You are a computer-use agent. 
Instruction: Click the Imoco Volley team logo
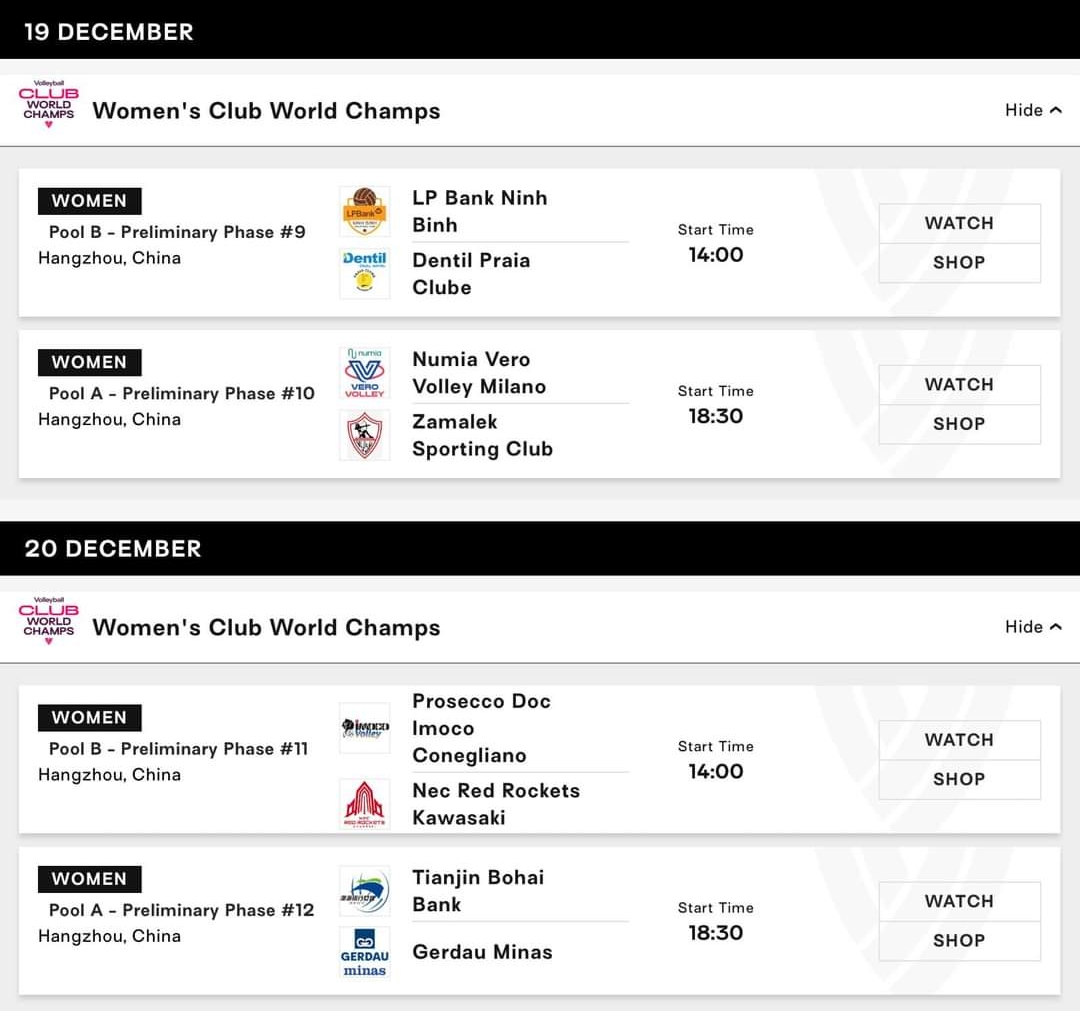tap(364, 728)
